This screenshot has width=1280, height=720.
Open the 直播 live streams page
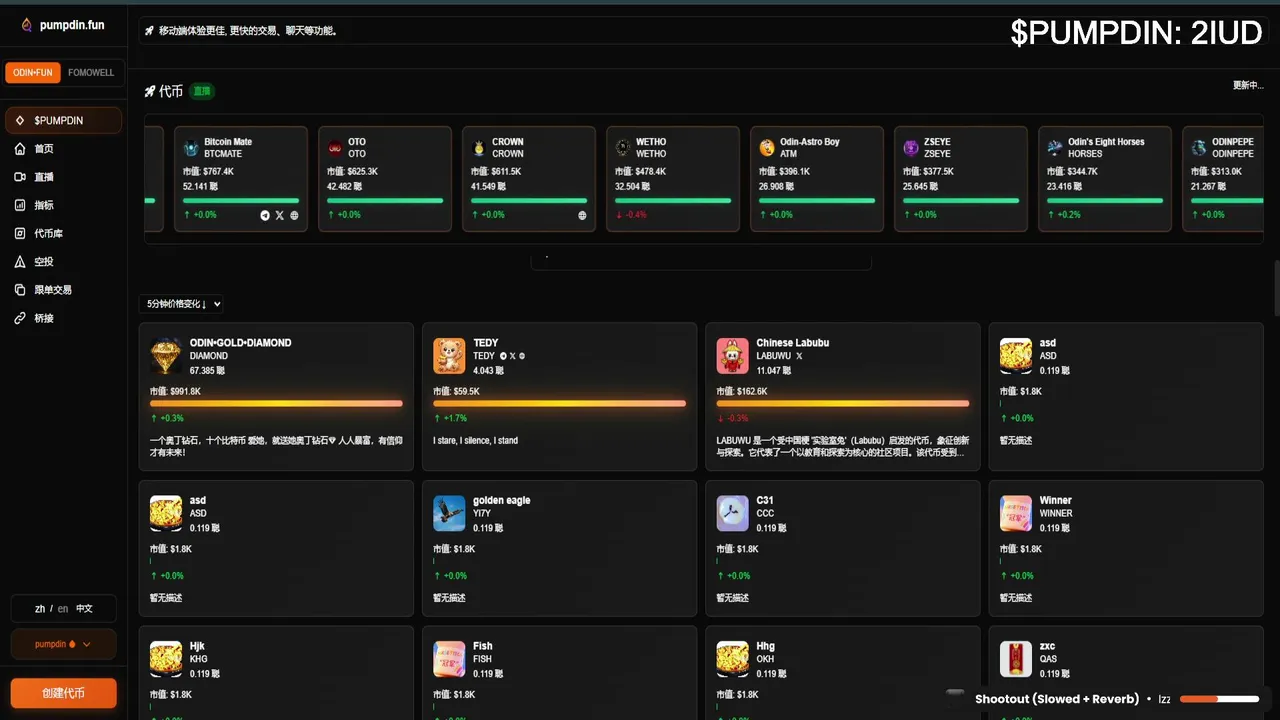click(64, 176)
